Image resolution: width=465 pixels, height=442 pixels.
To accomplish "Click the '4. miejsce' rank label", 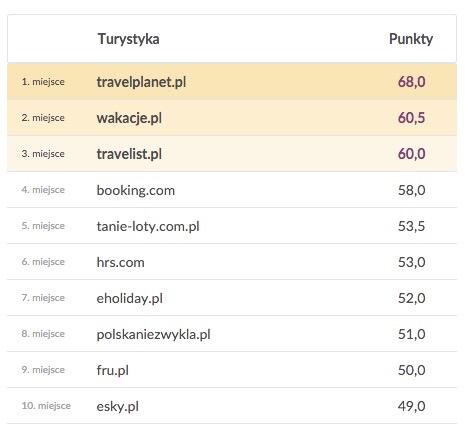I will [x=43, y=190].
